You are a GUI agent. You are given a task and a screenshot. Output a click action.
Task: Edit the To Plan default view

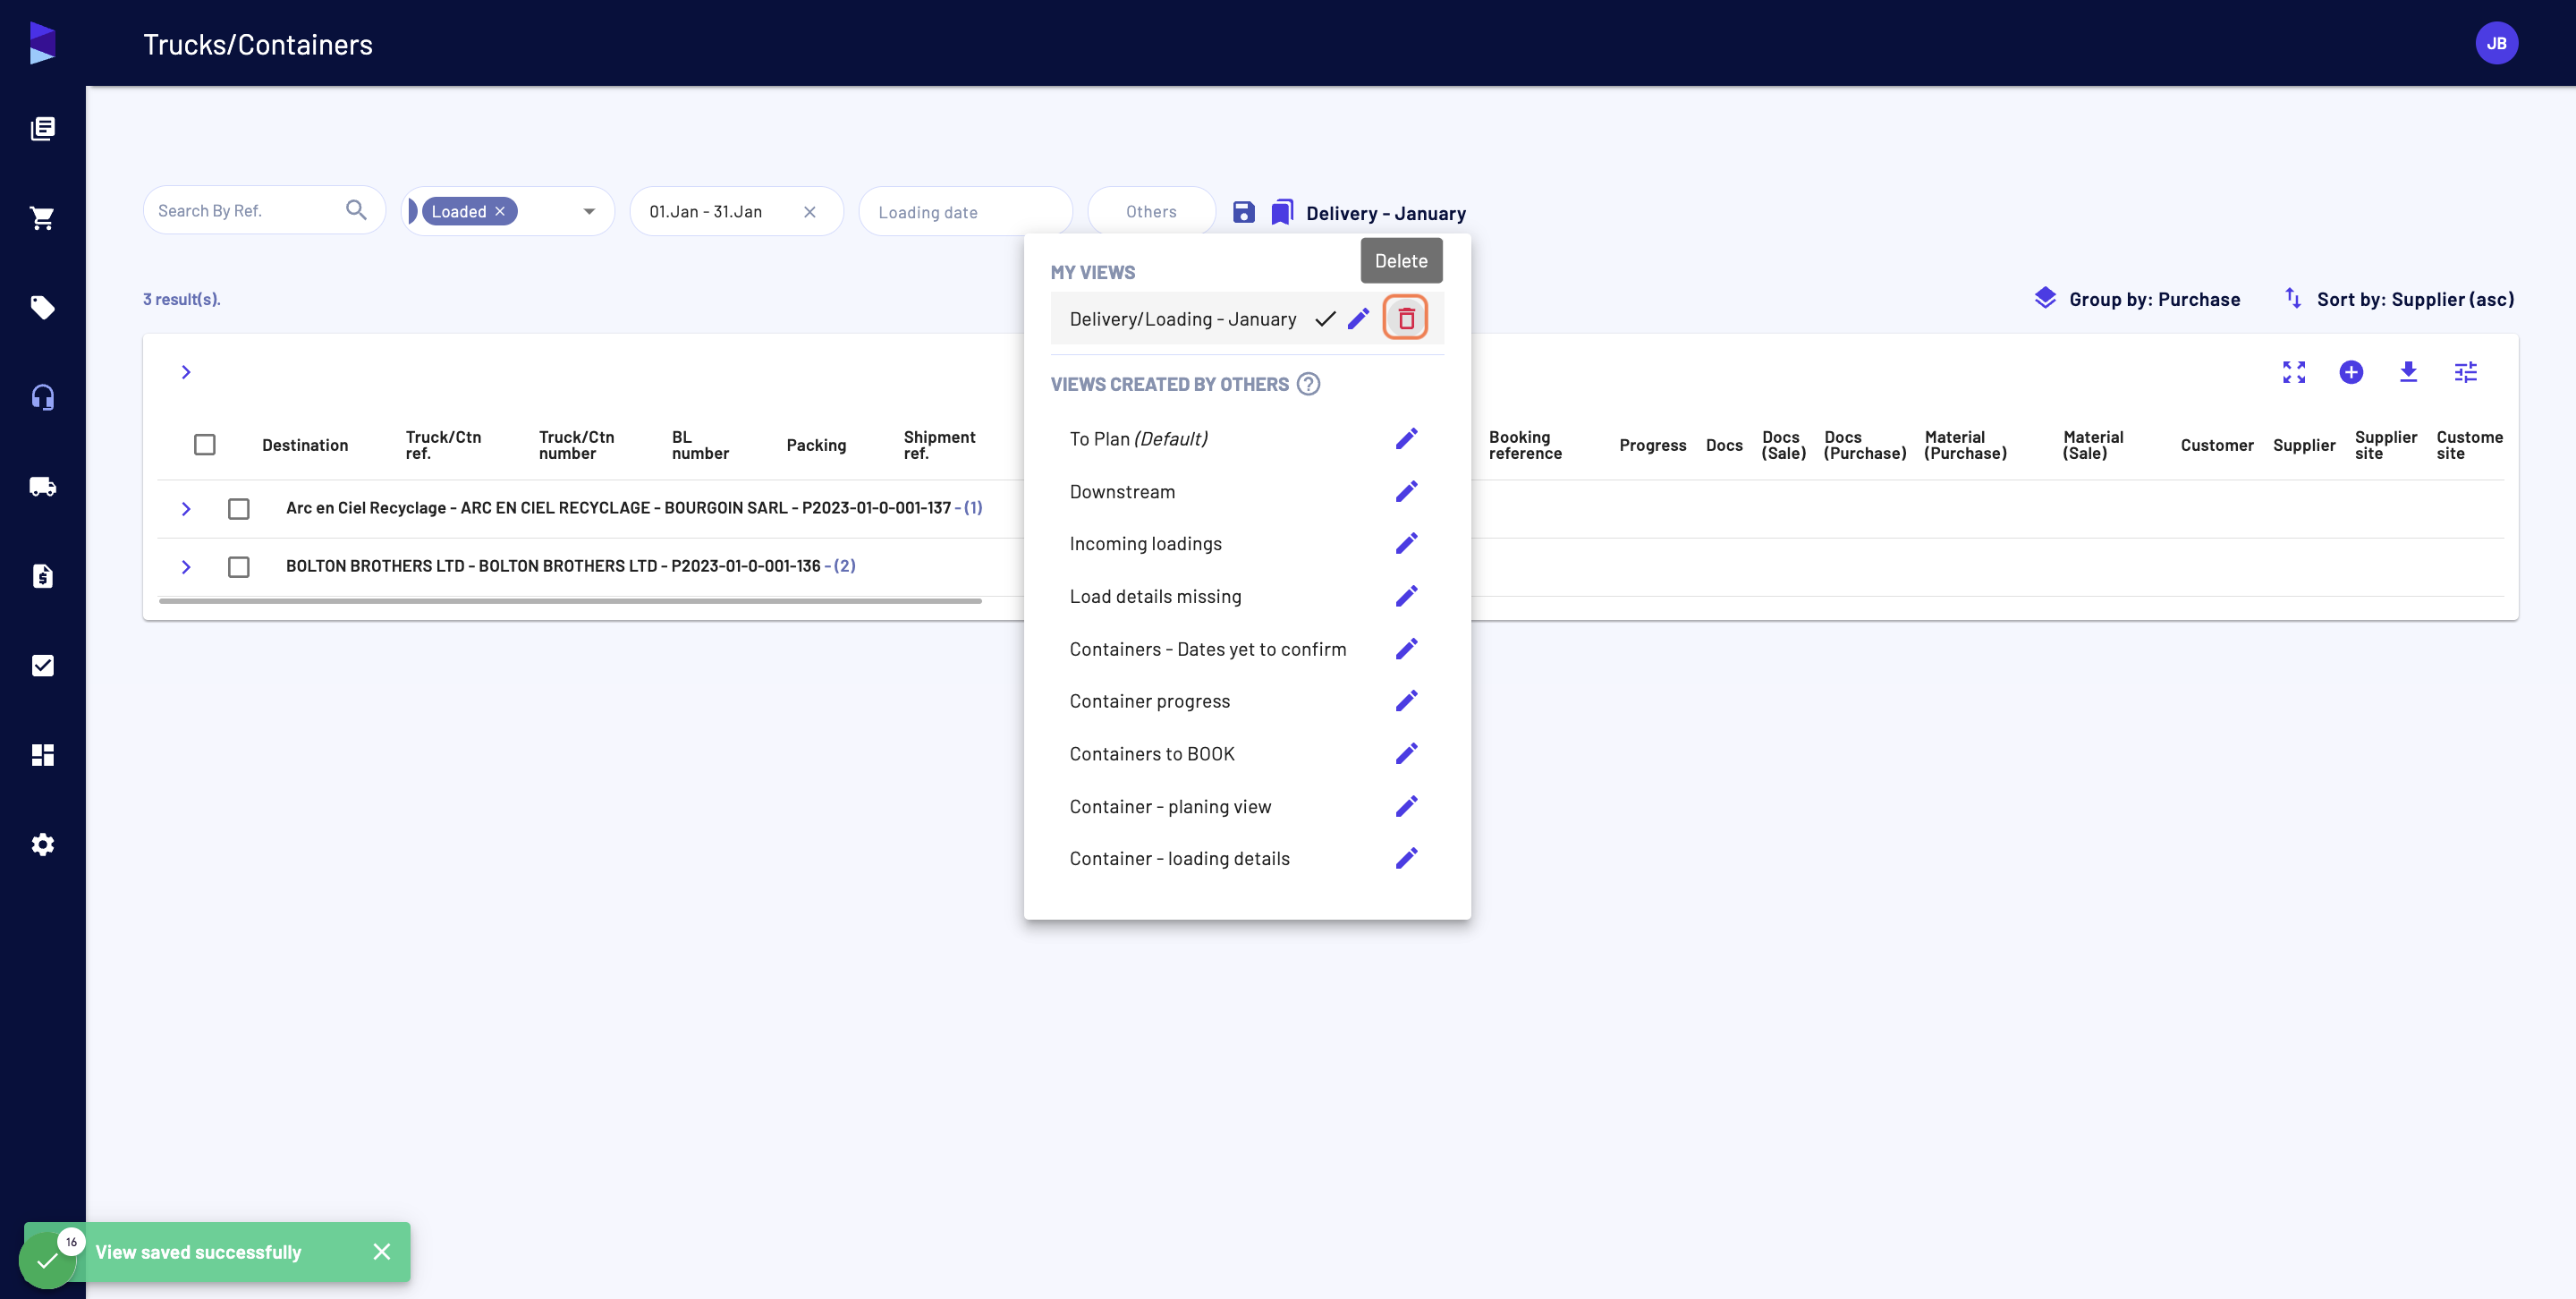(x=1406, y=439)
